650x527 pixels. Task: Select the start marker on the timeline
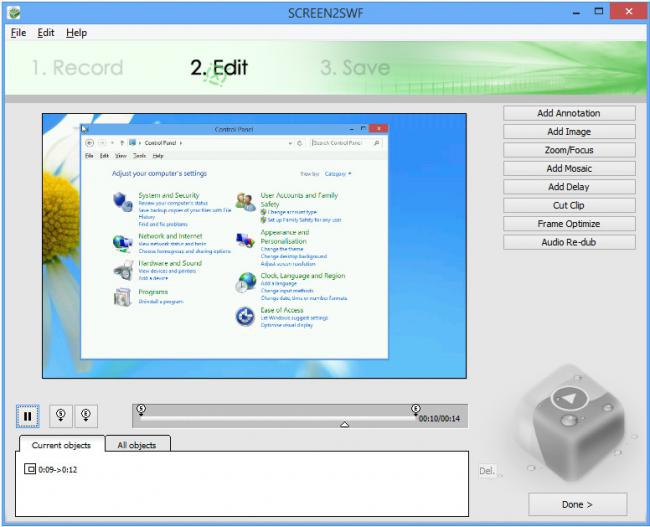click(141, 410)
